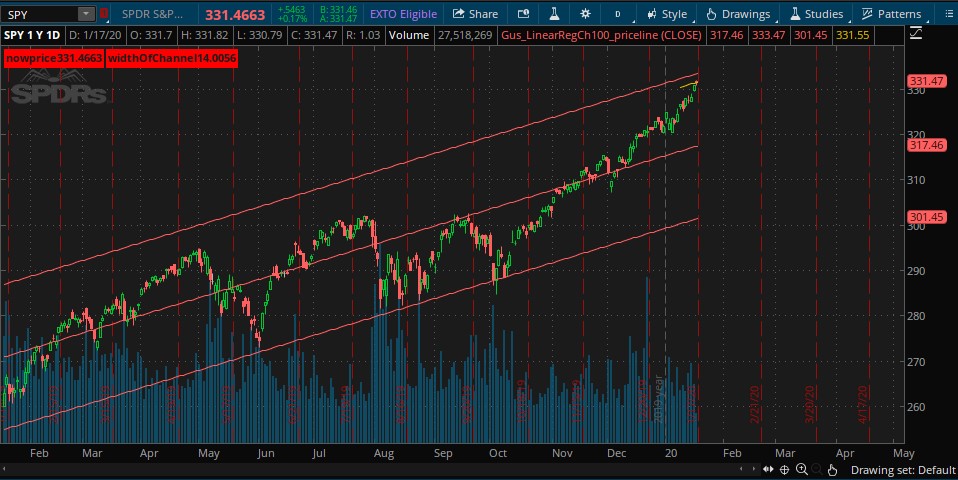Click the zoom in magnifier icon
Screen dimensions: 958x480
[802, 470]
